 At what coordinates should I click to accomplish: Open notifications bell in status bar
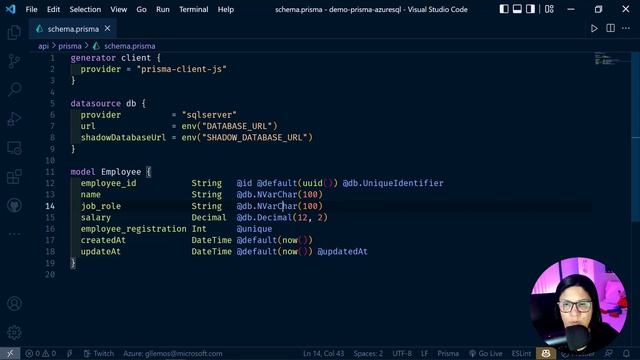tap(626, 353)
